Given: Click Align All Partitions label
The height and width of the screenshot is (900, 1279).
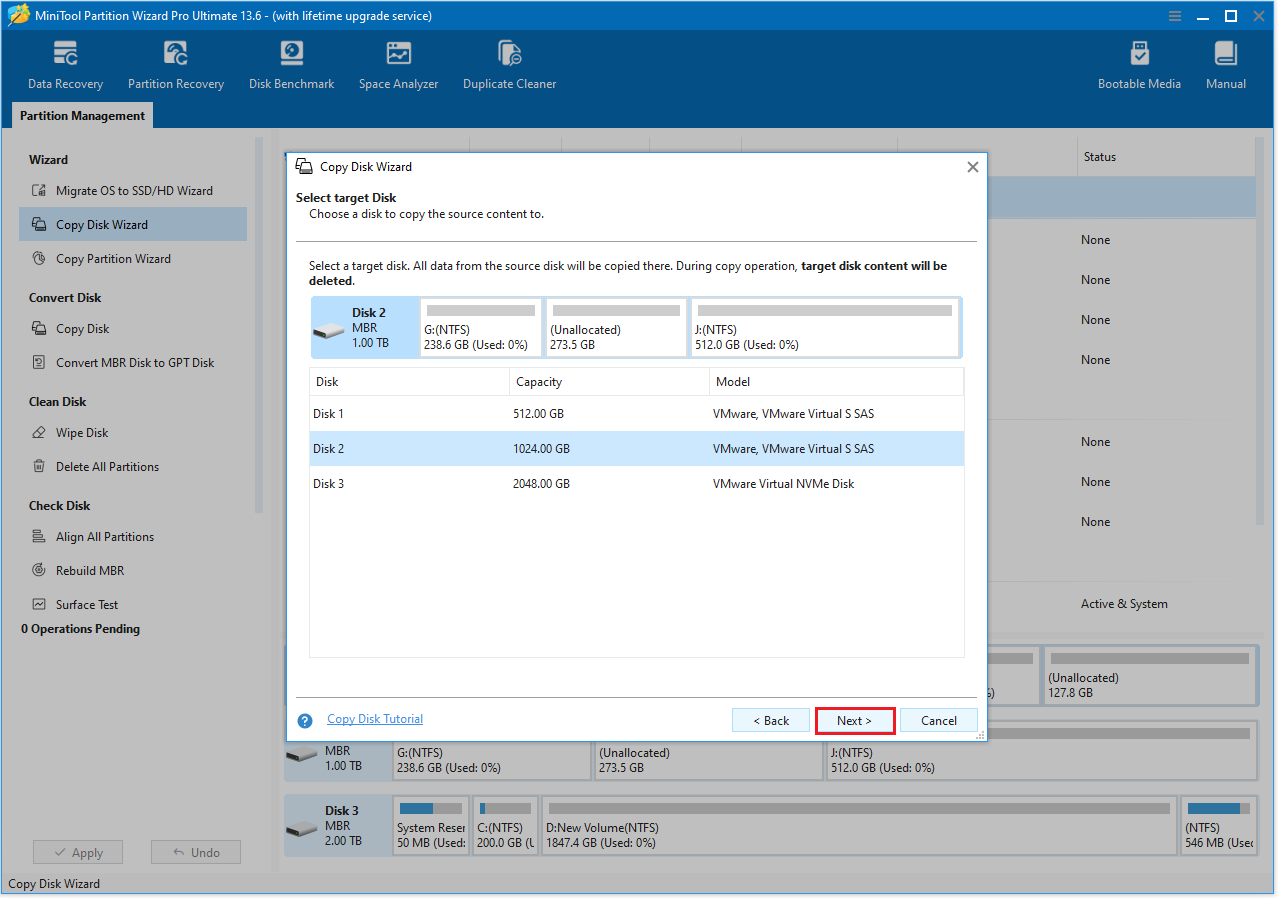Looking at the screenshot, I should 105,537.
